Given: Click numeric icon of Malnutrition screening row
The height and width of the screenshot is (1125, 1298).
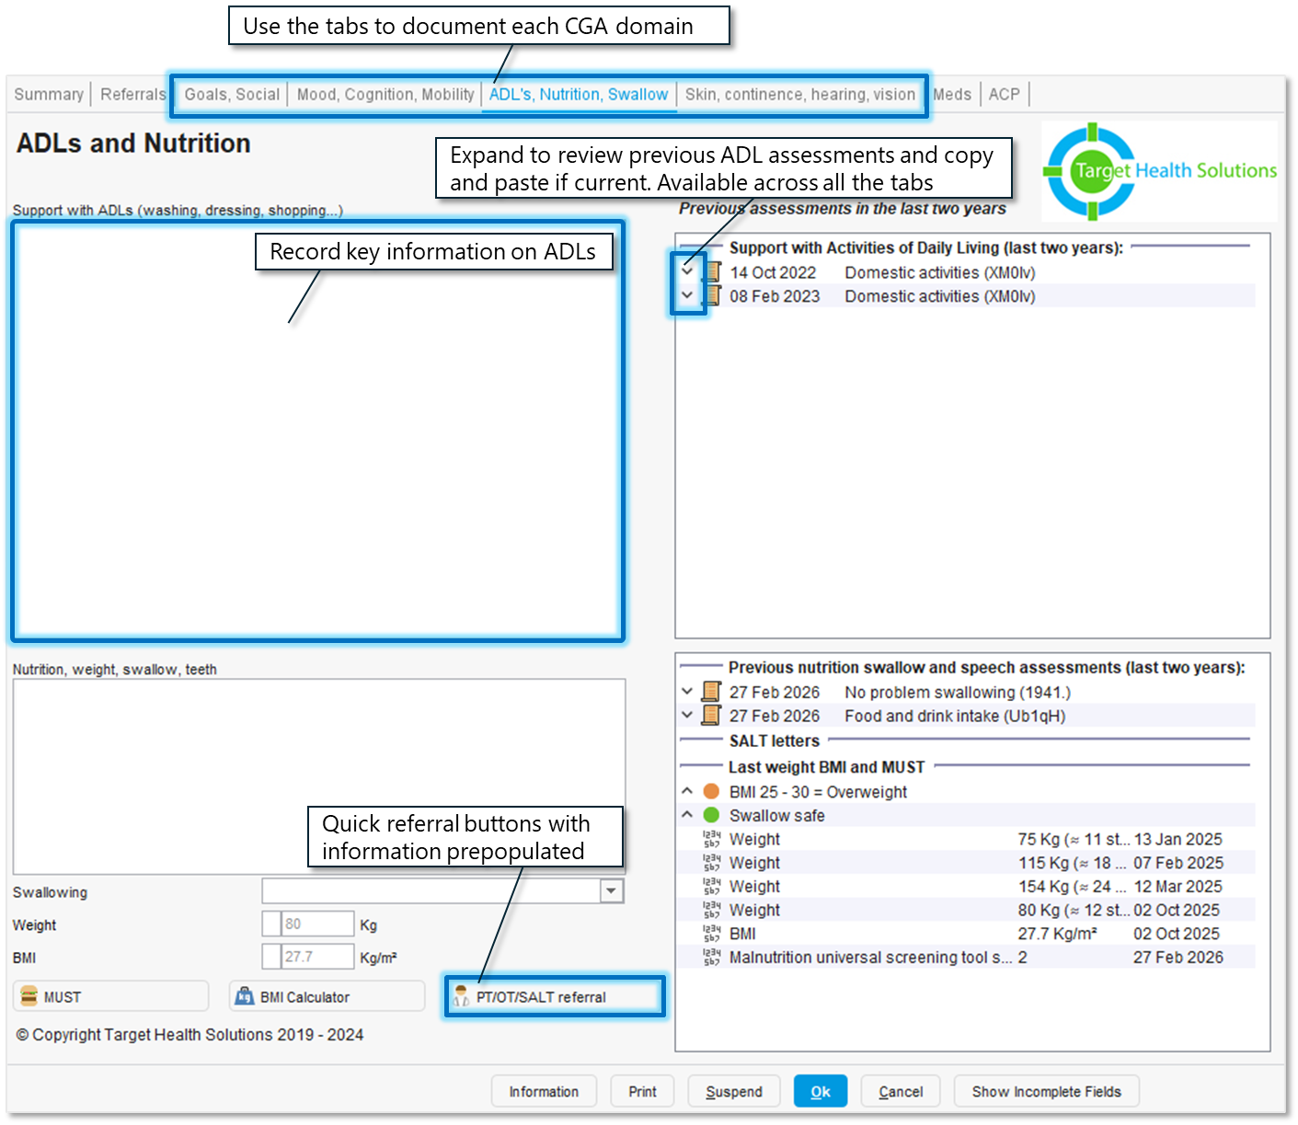Looking at the screenshot, I should point(712,957).
